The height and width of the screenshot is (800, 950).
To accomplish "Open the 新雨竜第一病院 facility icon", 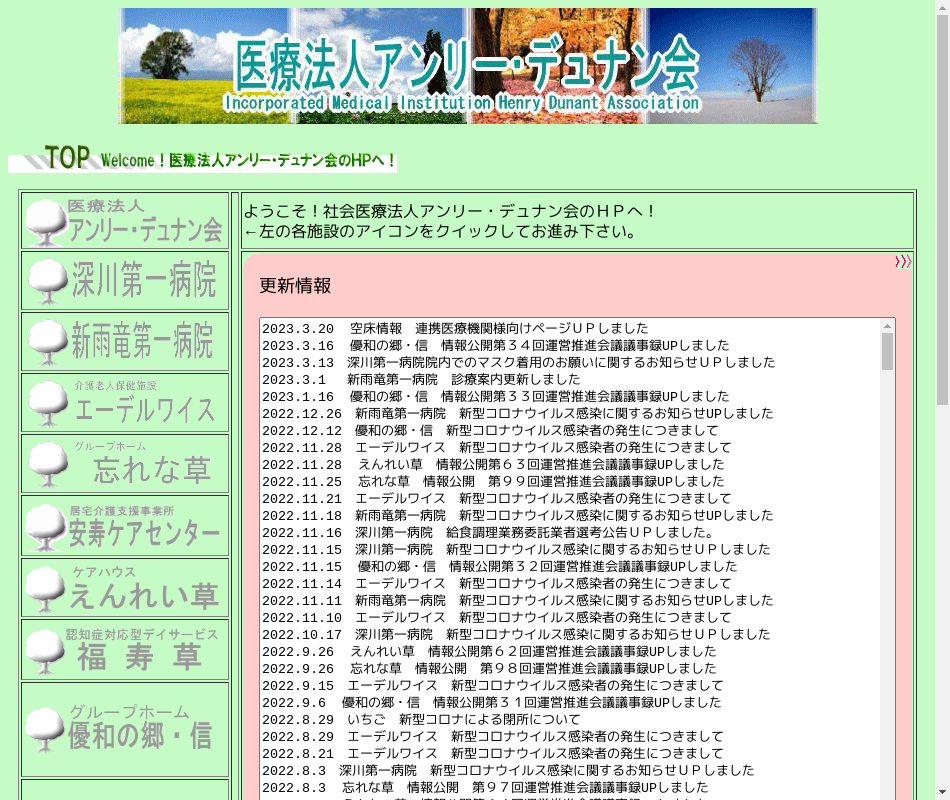I will pyautogui.click(x=125, y=342).
